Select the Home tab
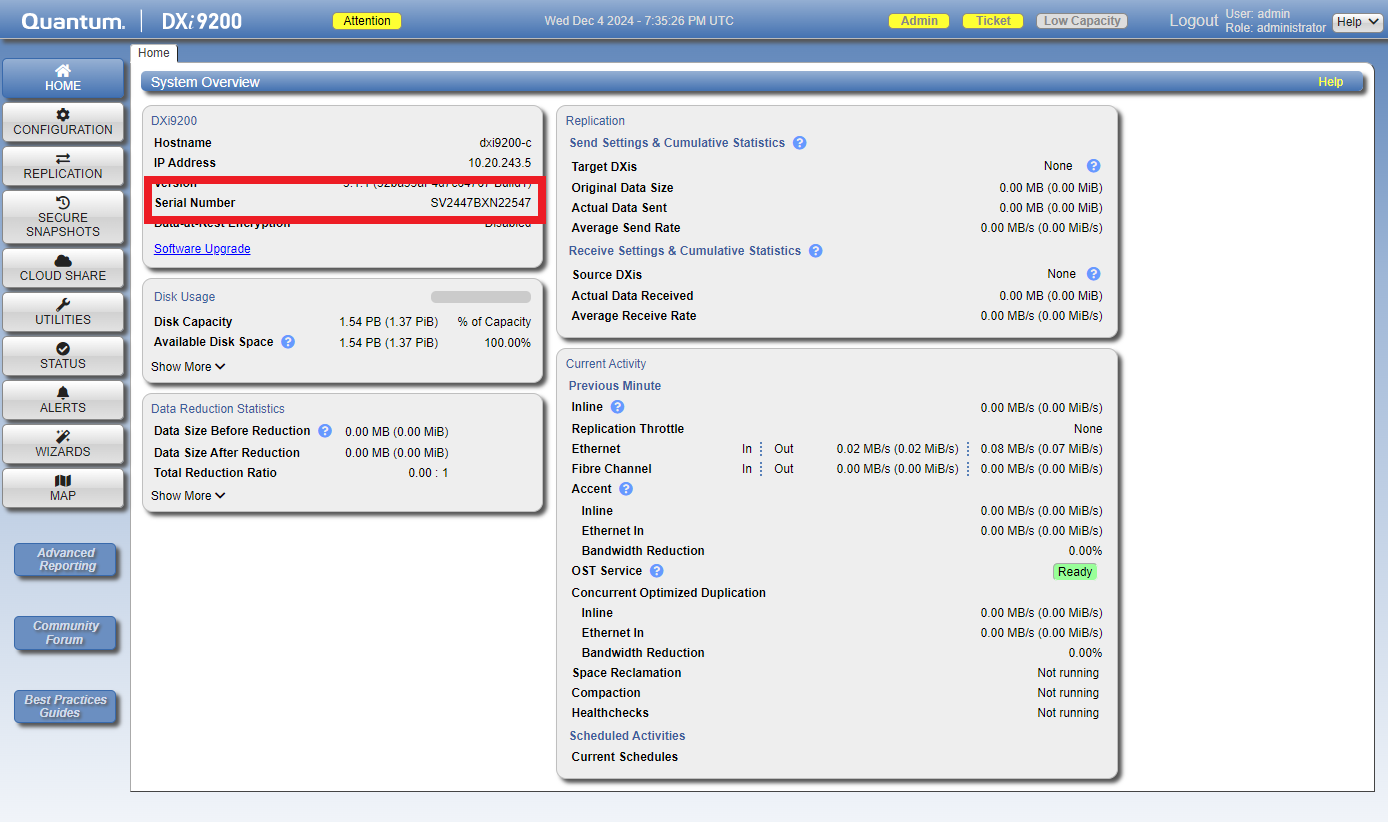Screen dimensions: 1388x822 pos(154,53)
